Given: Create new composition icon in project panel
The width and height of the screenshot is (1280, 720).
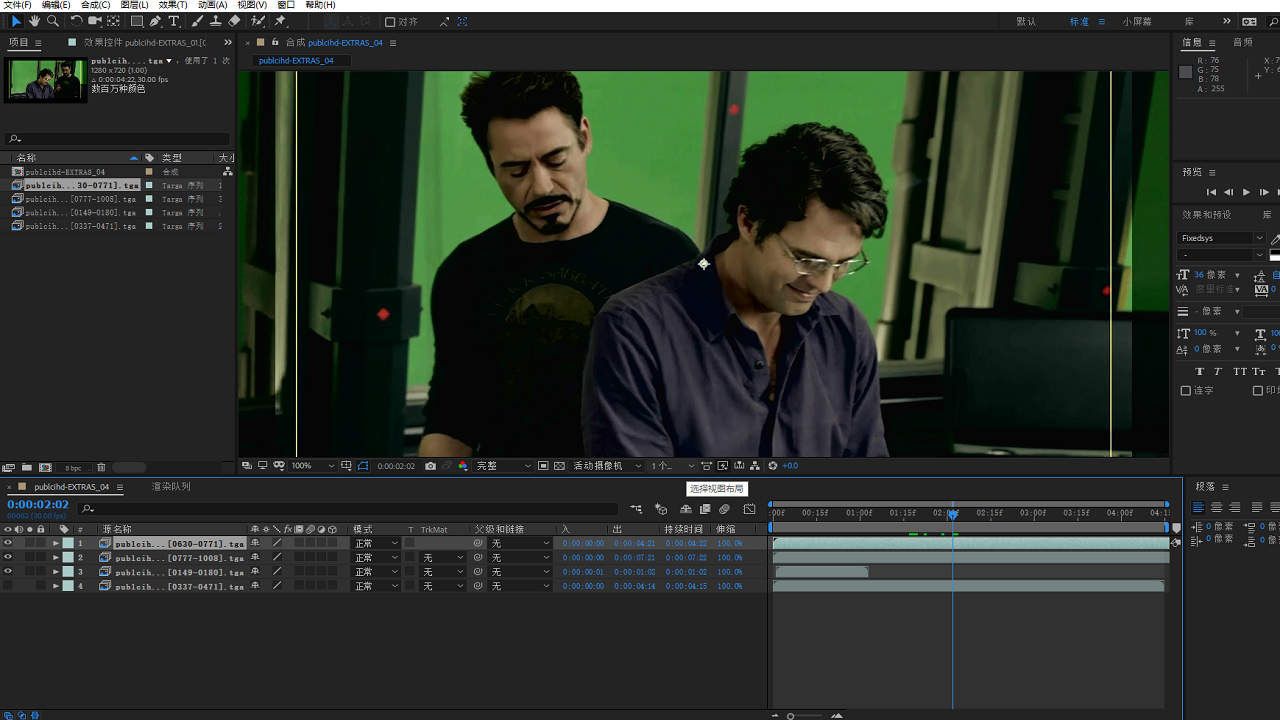Looking at the screenshot, I should click(45, 467).
